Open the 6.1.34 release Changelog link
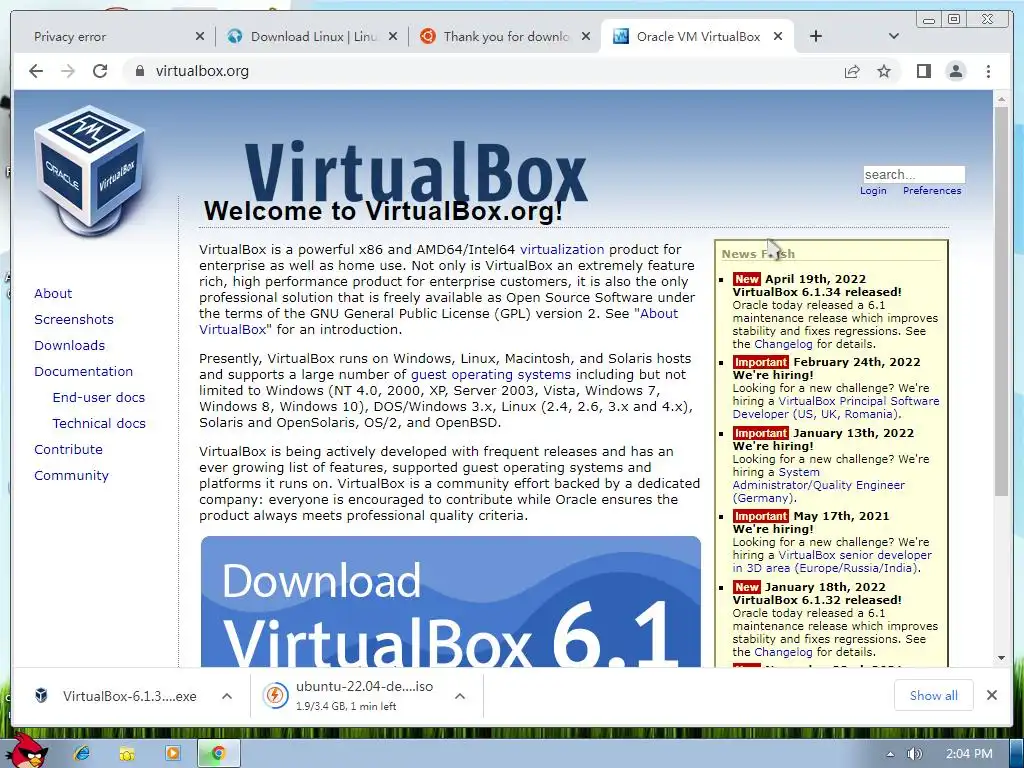Screen dimensions: 1024x768 point(783,344)
